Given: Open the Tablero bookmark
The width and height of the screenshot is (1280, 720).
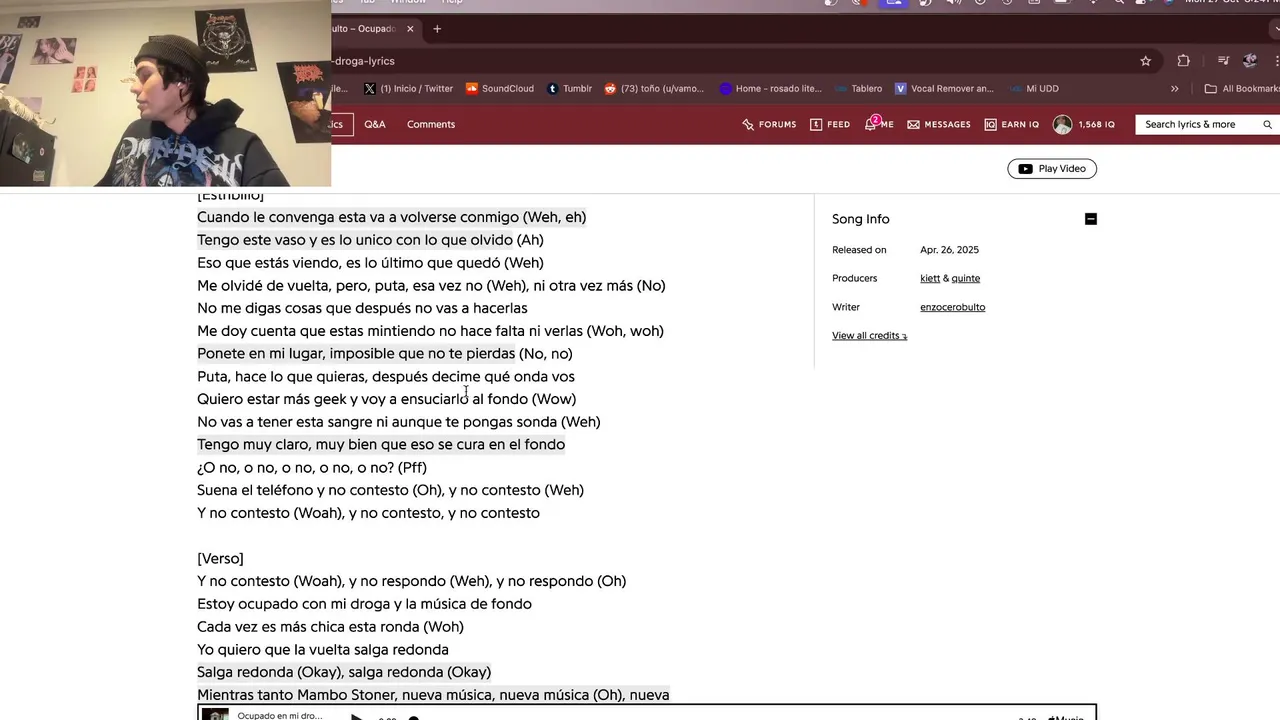Looking at the screenshot, I should point(859,89).
